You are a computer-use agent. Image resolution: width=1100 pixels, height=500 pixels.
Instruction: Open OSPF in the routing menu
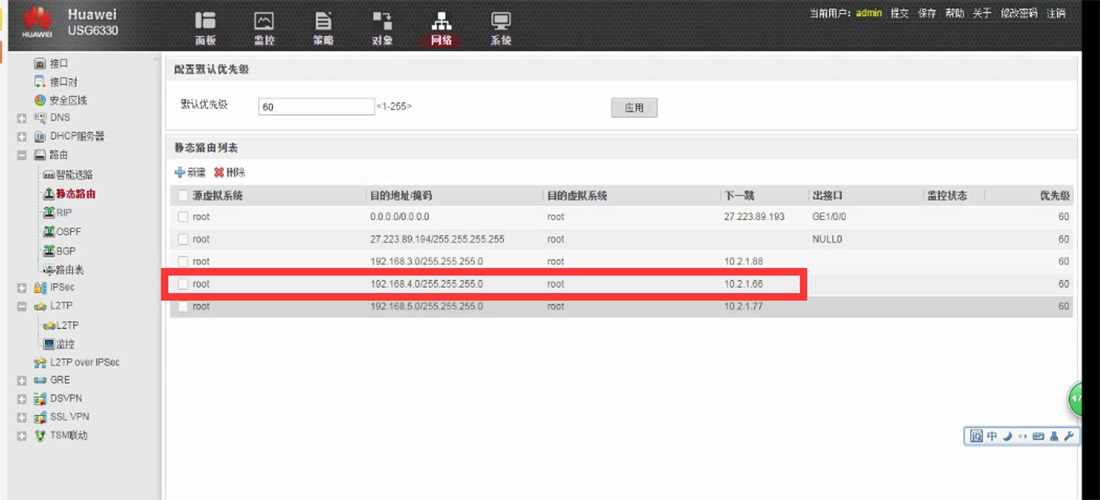67,231
